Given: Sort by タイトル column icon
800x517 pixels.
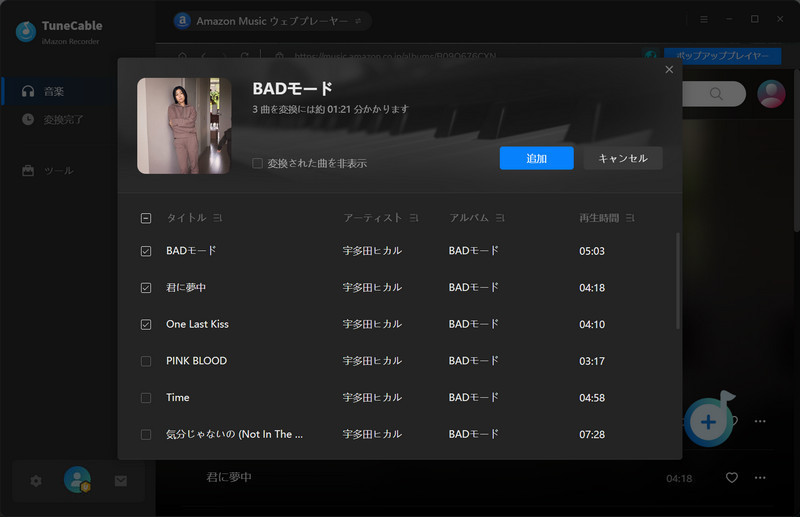Looking at the screenshot, I should tap(217, 218).
